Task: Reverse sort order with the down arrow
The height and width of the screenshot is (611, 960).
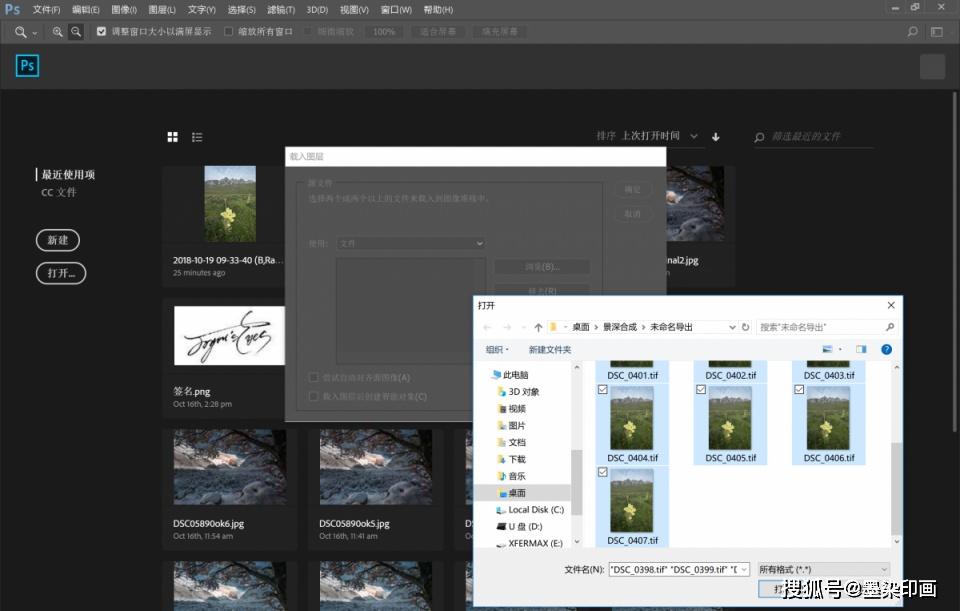Action: coord(716,137)
